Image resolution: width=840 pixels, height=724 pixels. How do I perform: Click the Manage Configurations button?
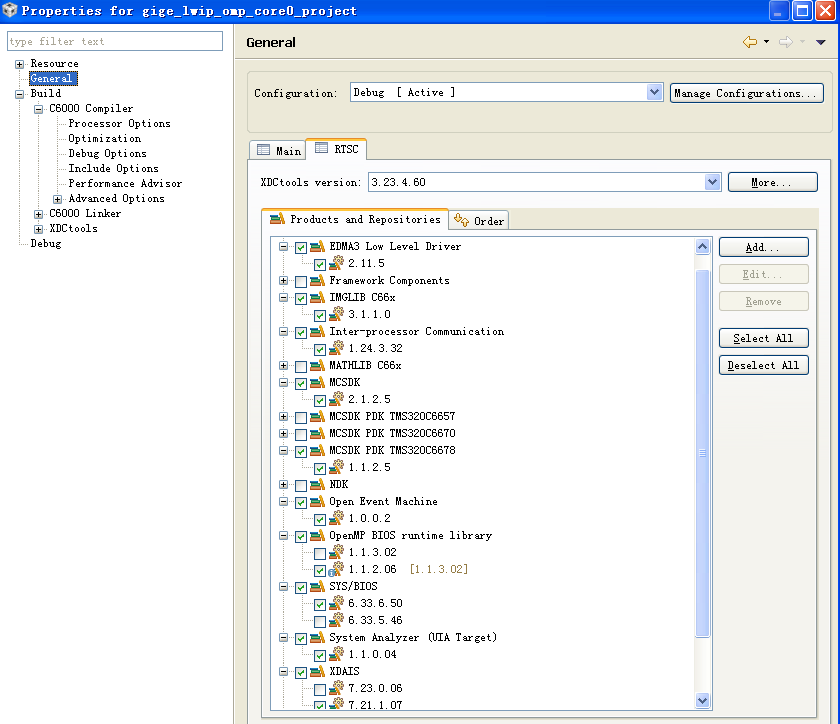(x=746, y=93)
